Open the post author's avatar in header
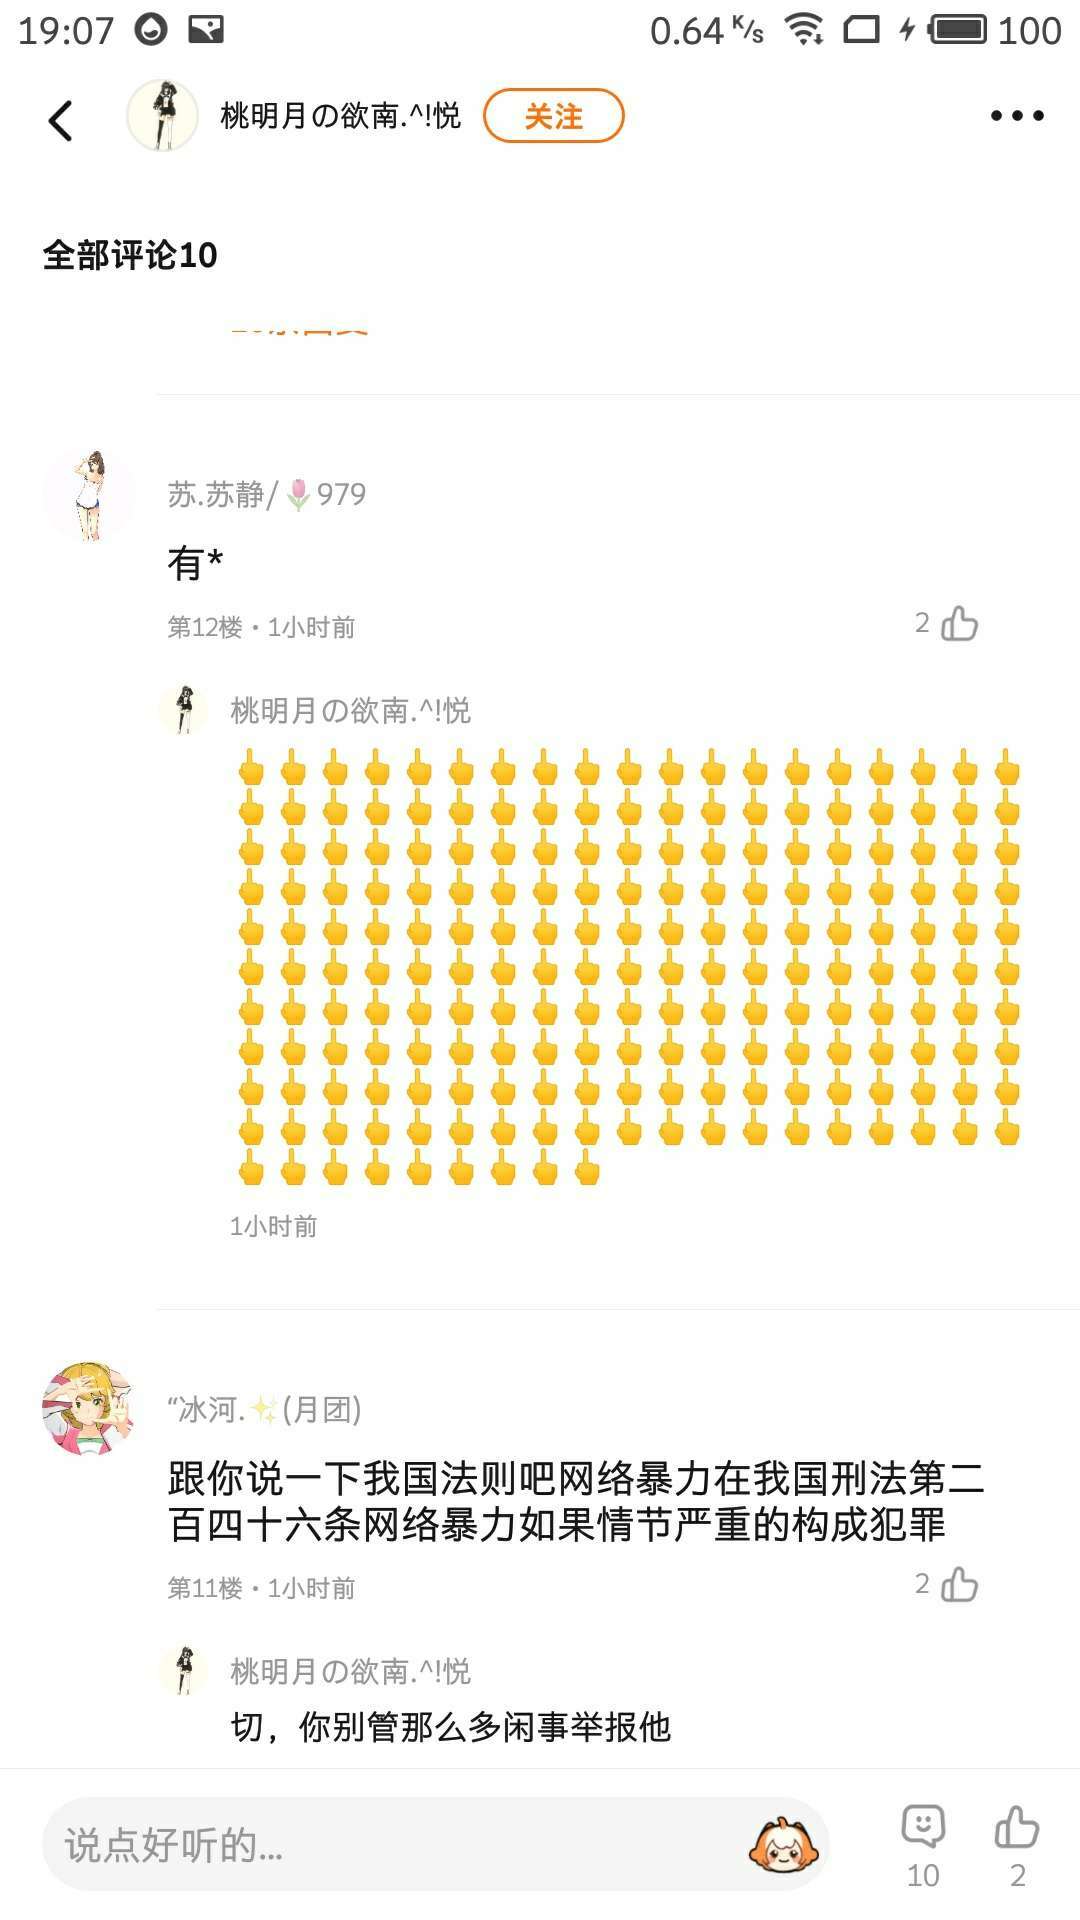The image size is (1080, 1920). tap(162, 116)
